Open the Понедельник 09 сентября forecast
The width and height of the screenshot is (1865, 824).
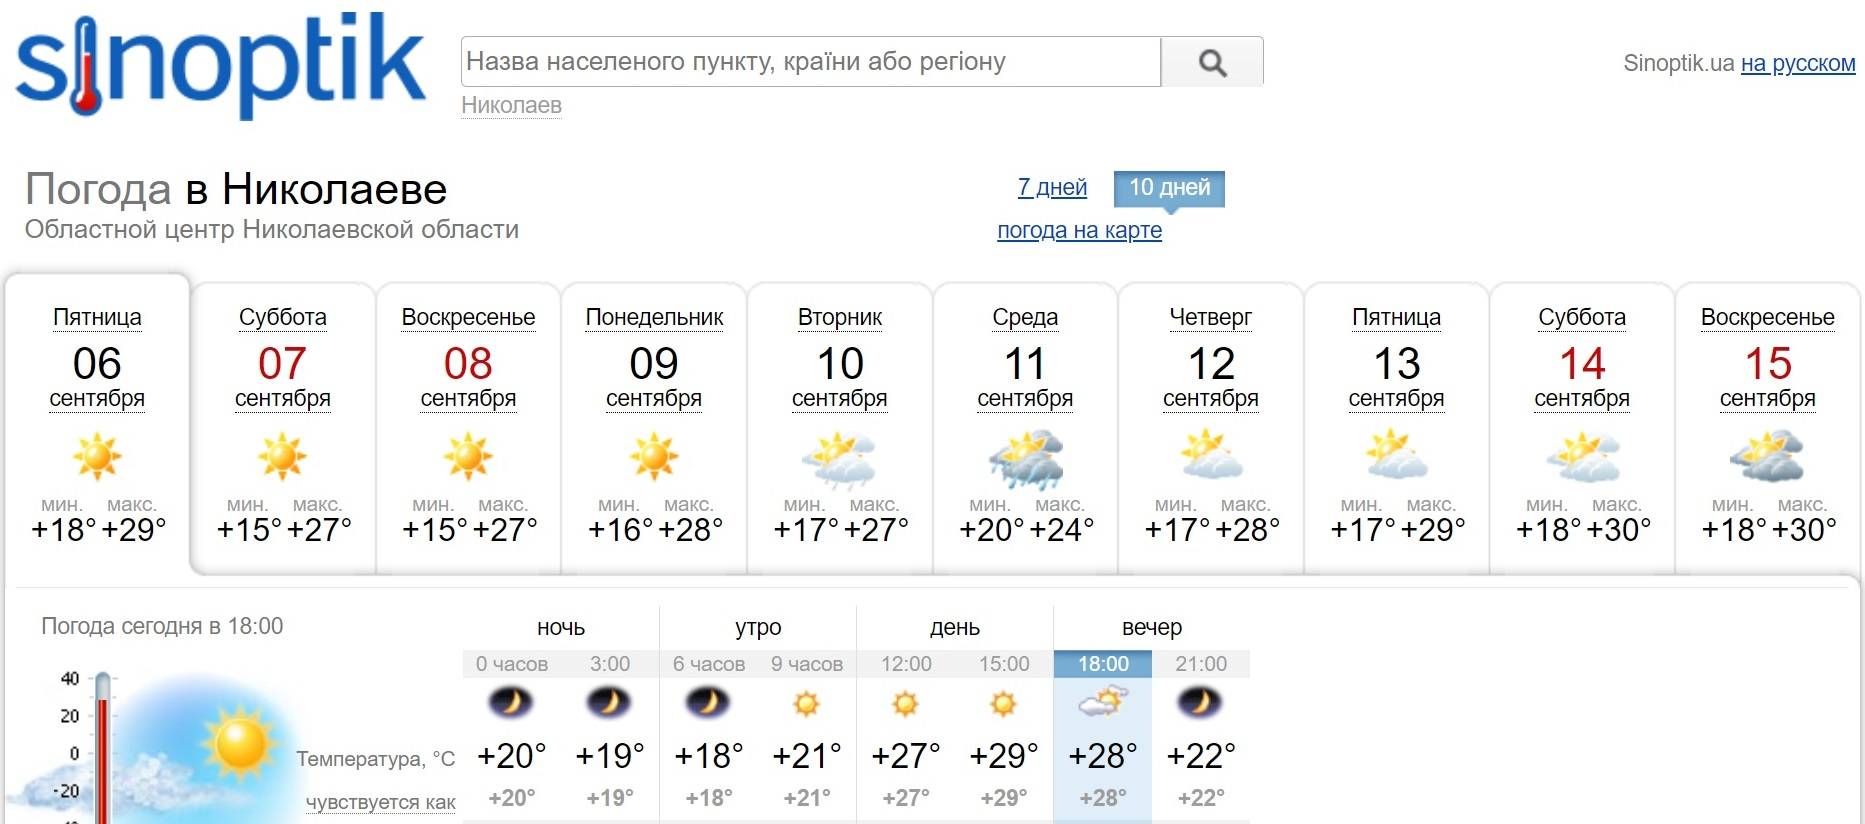pyautogui.click(x=654, y=427)
